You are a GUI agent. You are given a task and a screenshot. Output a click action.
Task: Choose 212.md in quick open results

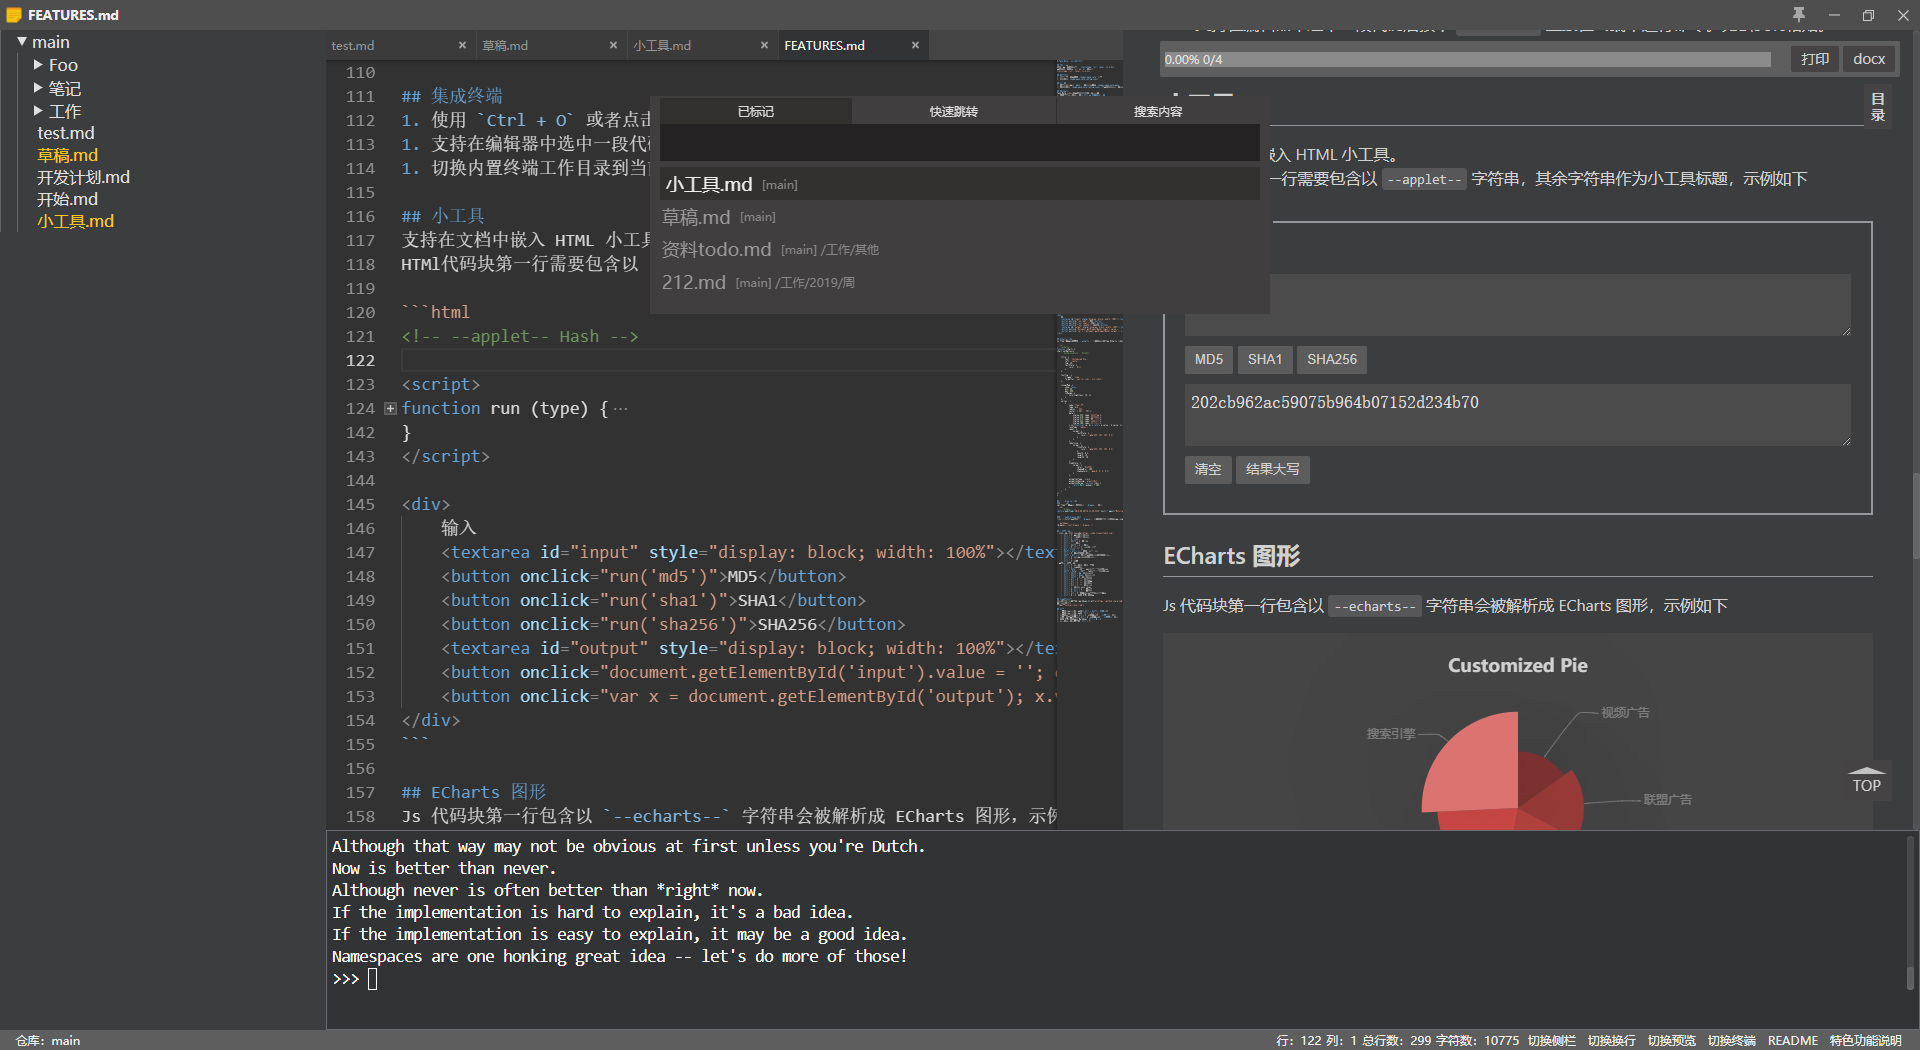tap(960, 283)
